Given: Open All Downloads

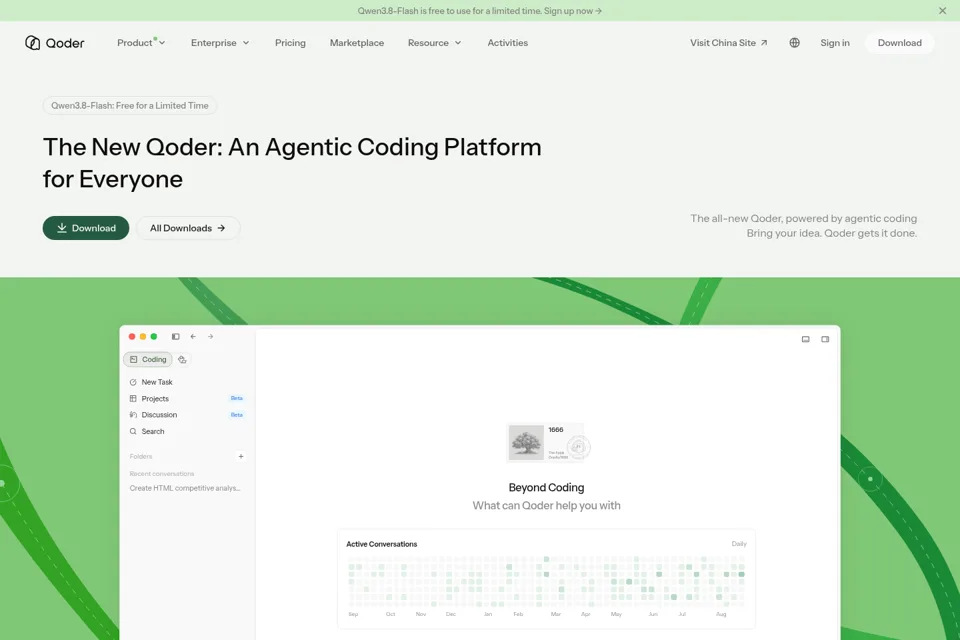Looking at the screenshot, I should 188,228.
